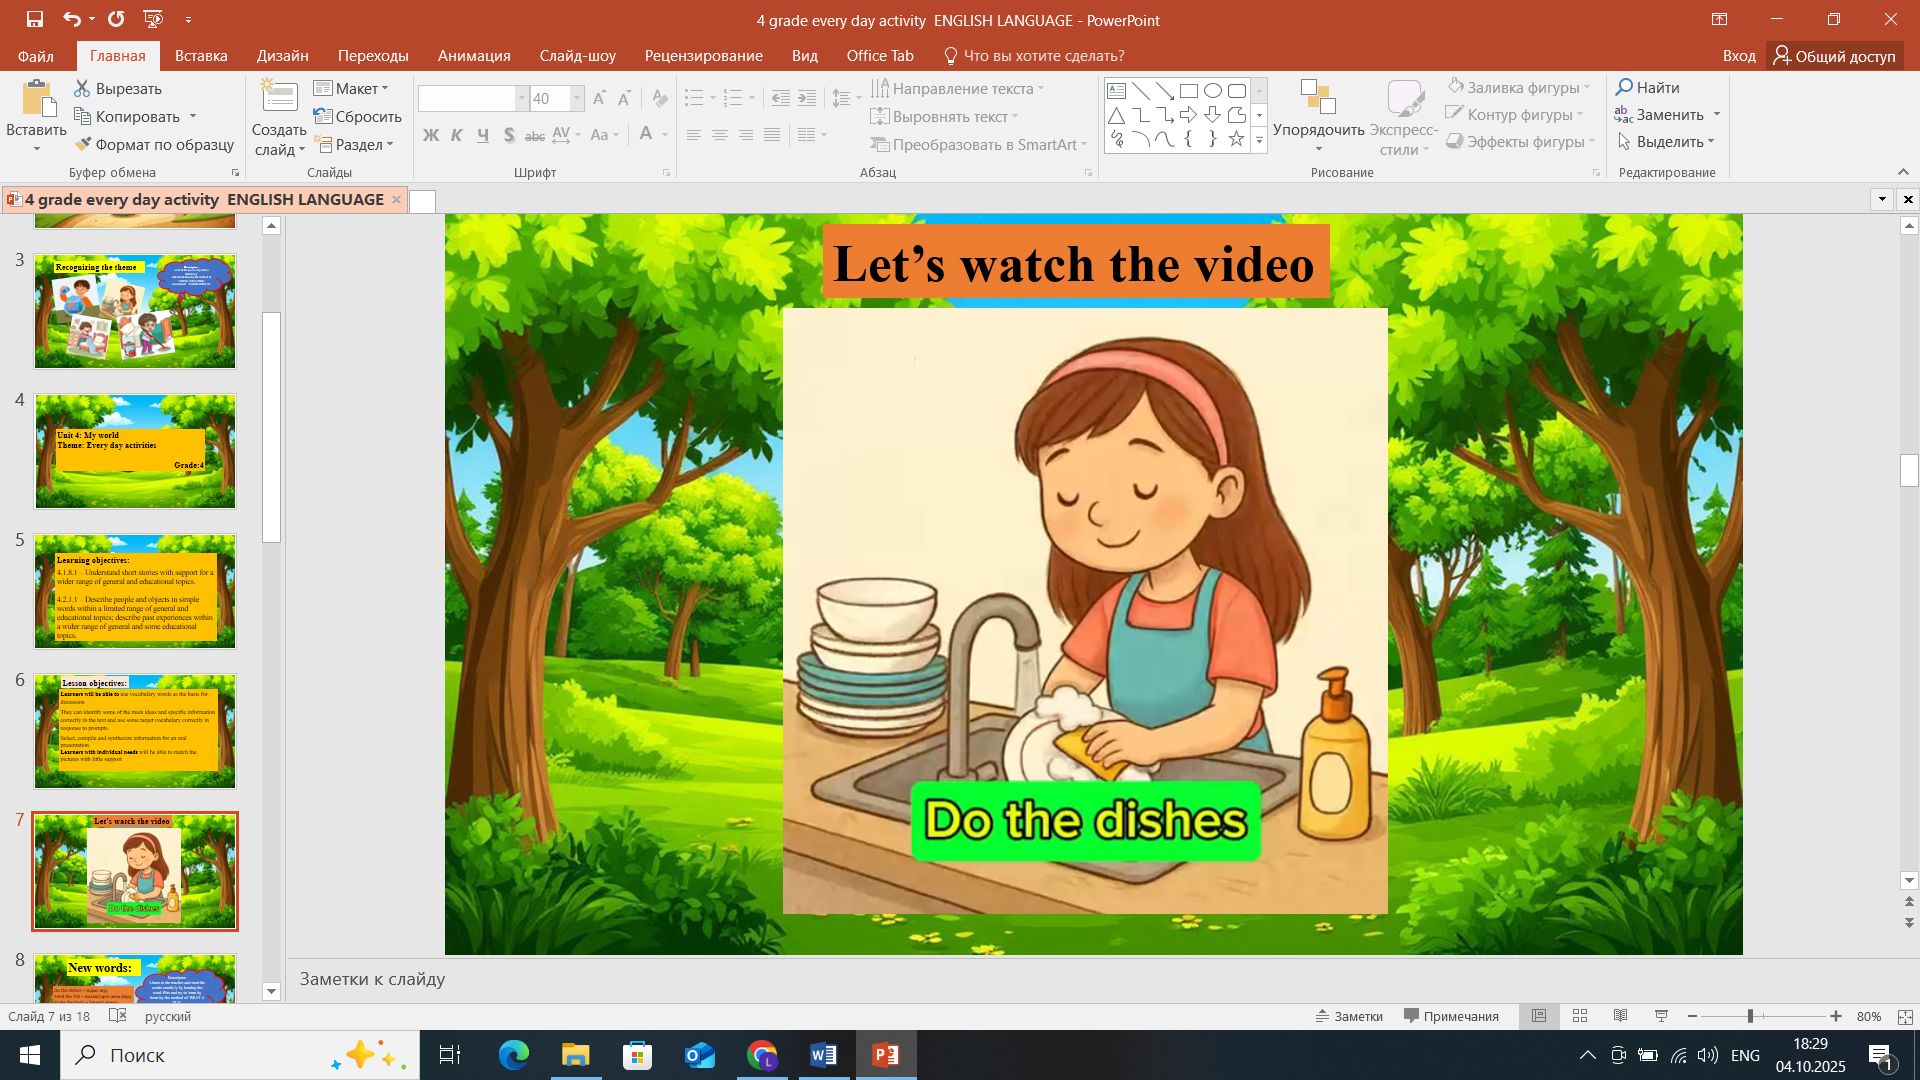
Task: Click the Arrange (Упорядочить) icon
Action: click(x=1318, y=99)
